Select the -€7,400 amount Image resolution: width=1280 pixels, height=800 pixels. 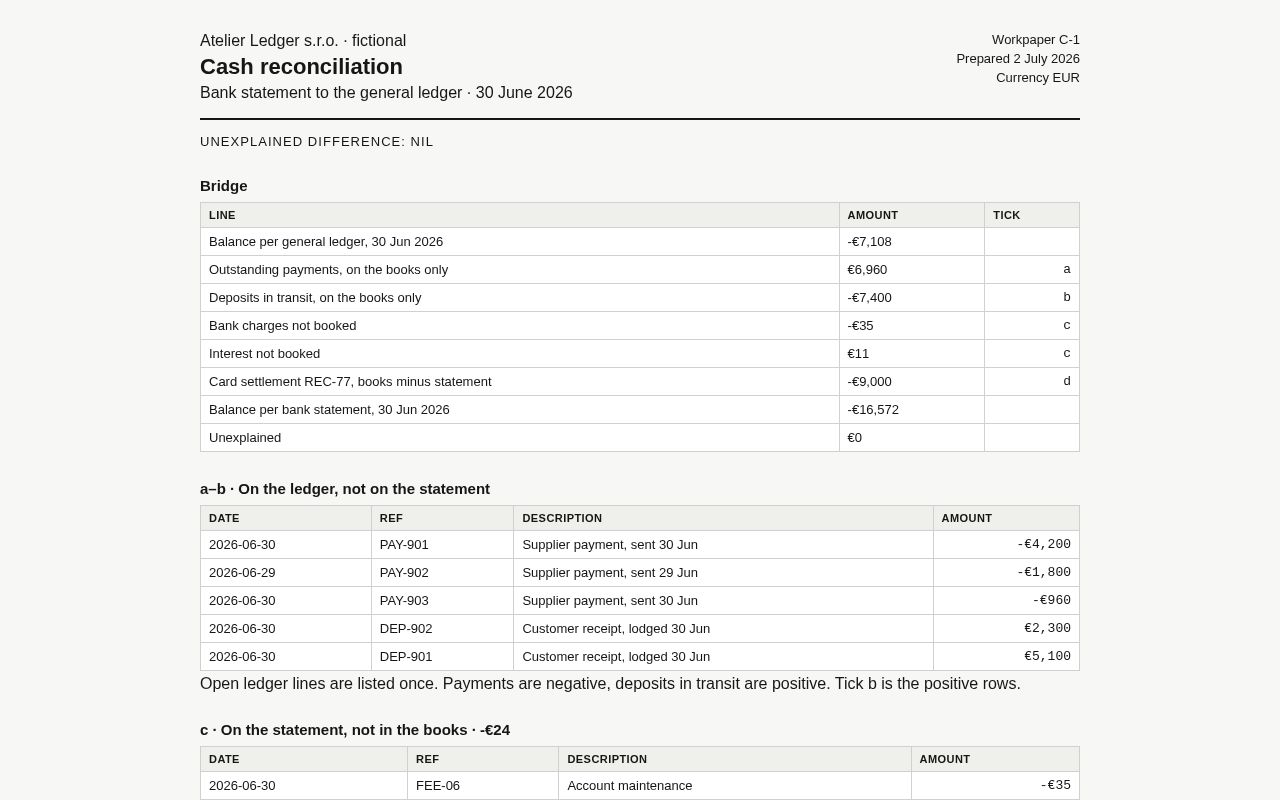[x=869, y=298]
